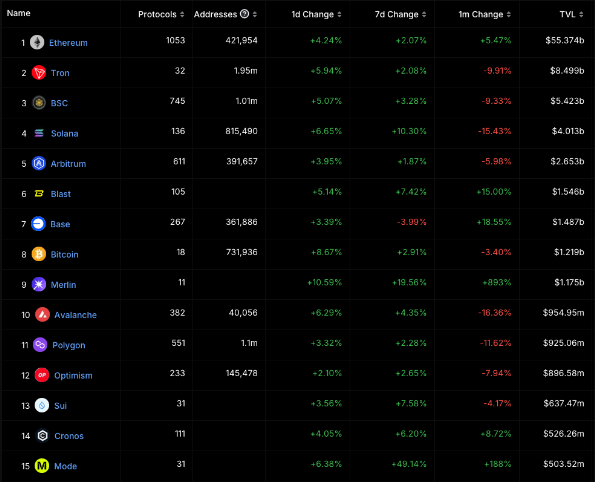Click the Merlin chain logo icon
595x482 pixels.
click(39, 284)
